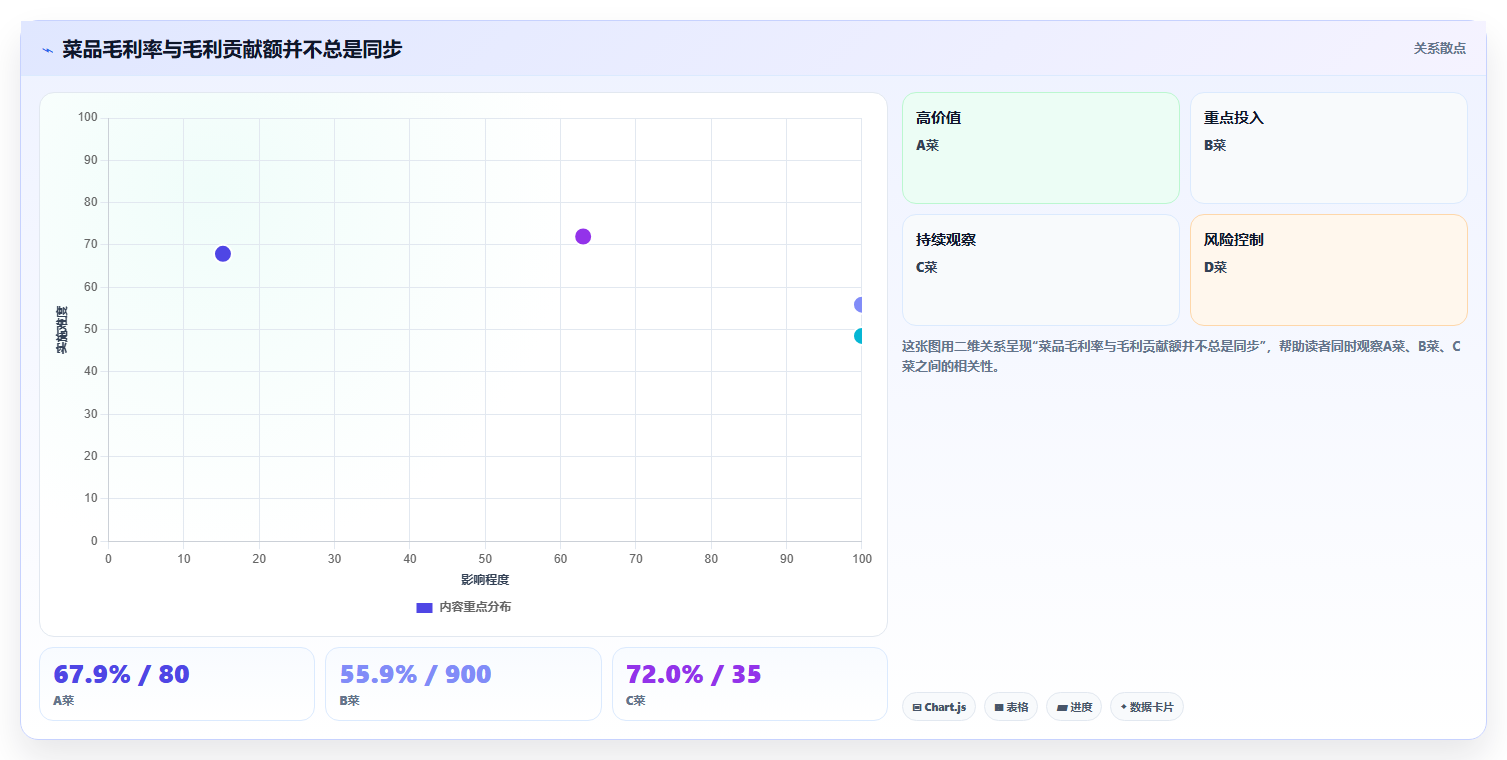Click the Chart.js tag chip
Image resolution: width=1507 pixels, height=760 pixels.
click(x=939, y=707)
